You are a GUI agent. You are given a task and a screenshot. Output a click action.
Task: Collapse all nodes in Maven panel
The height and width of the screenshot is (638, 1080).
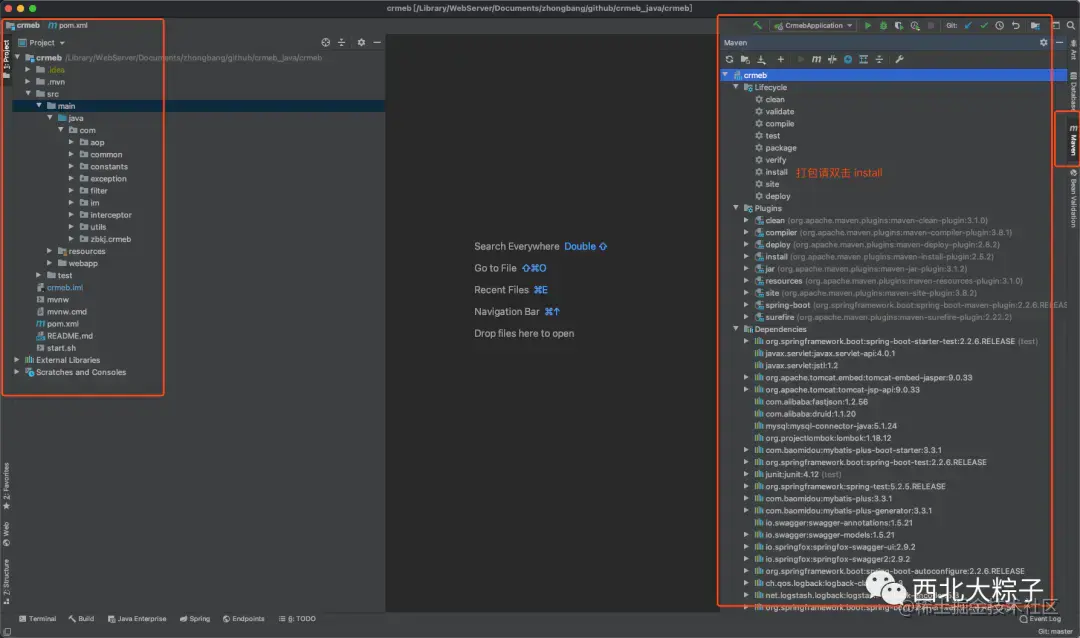[879, 59]
